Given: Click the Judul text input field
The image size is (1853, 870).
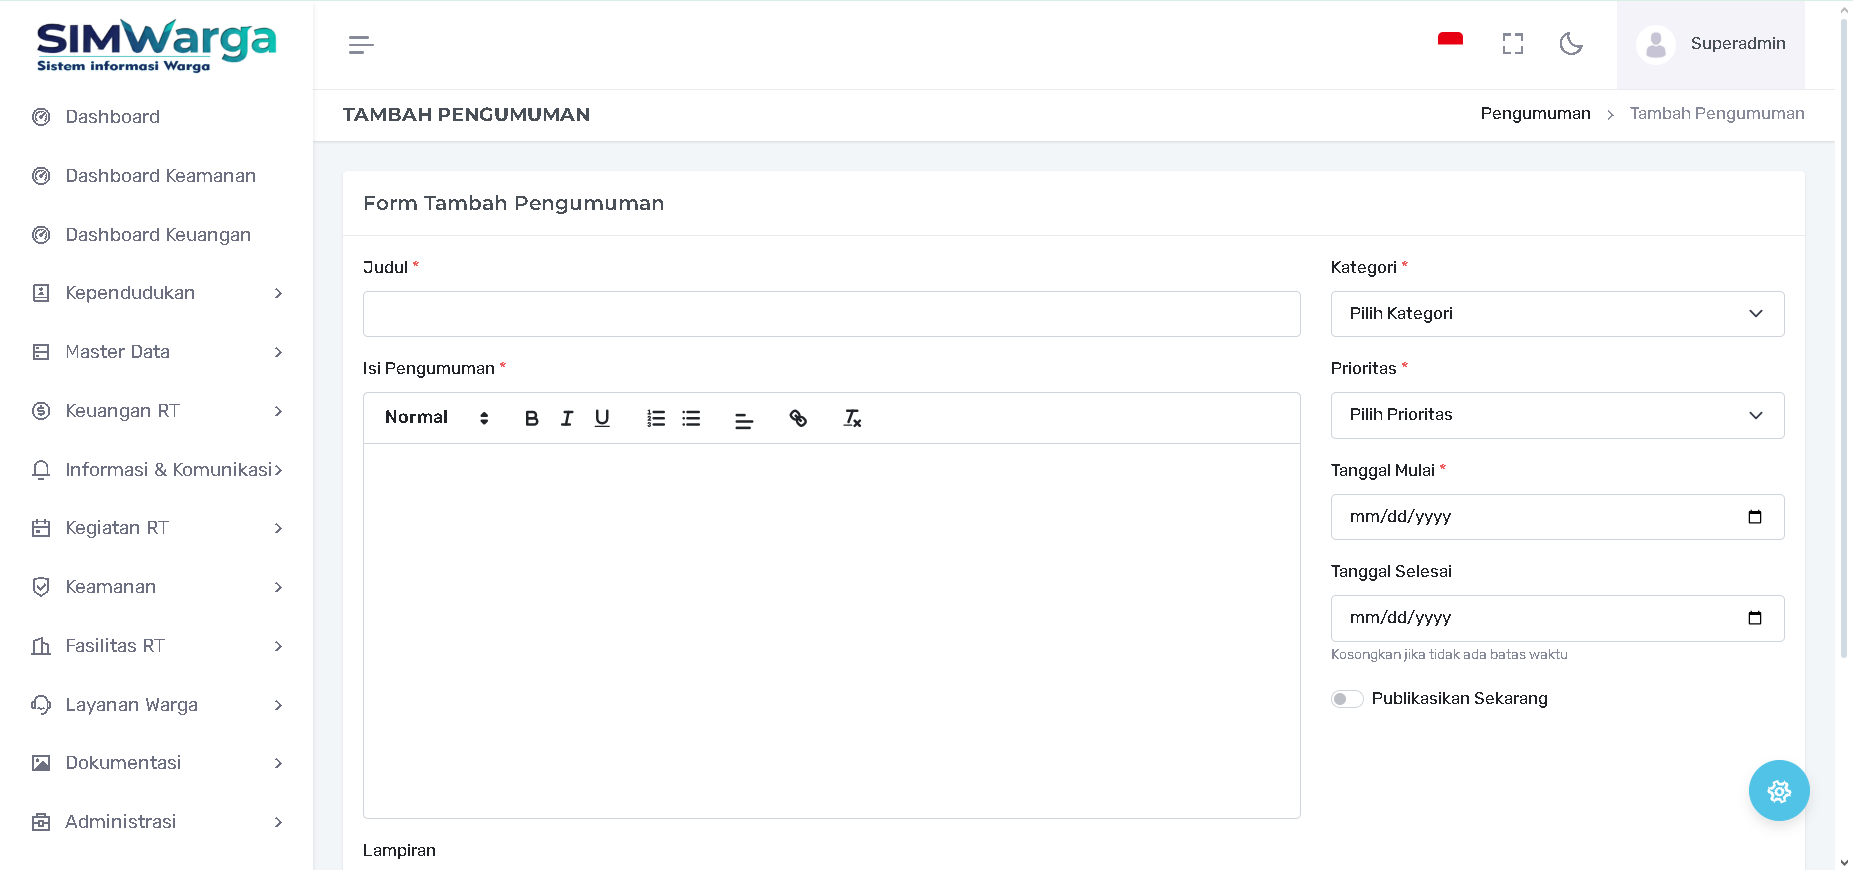Looking at the screenshot, I should tap(831, 314).
